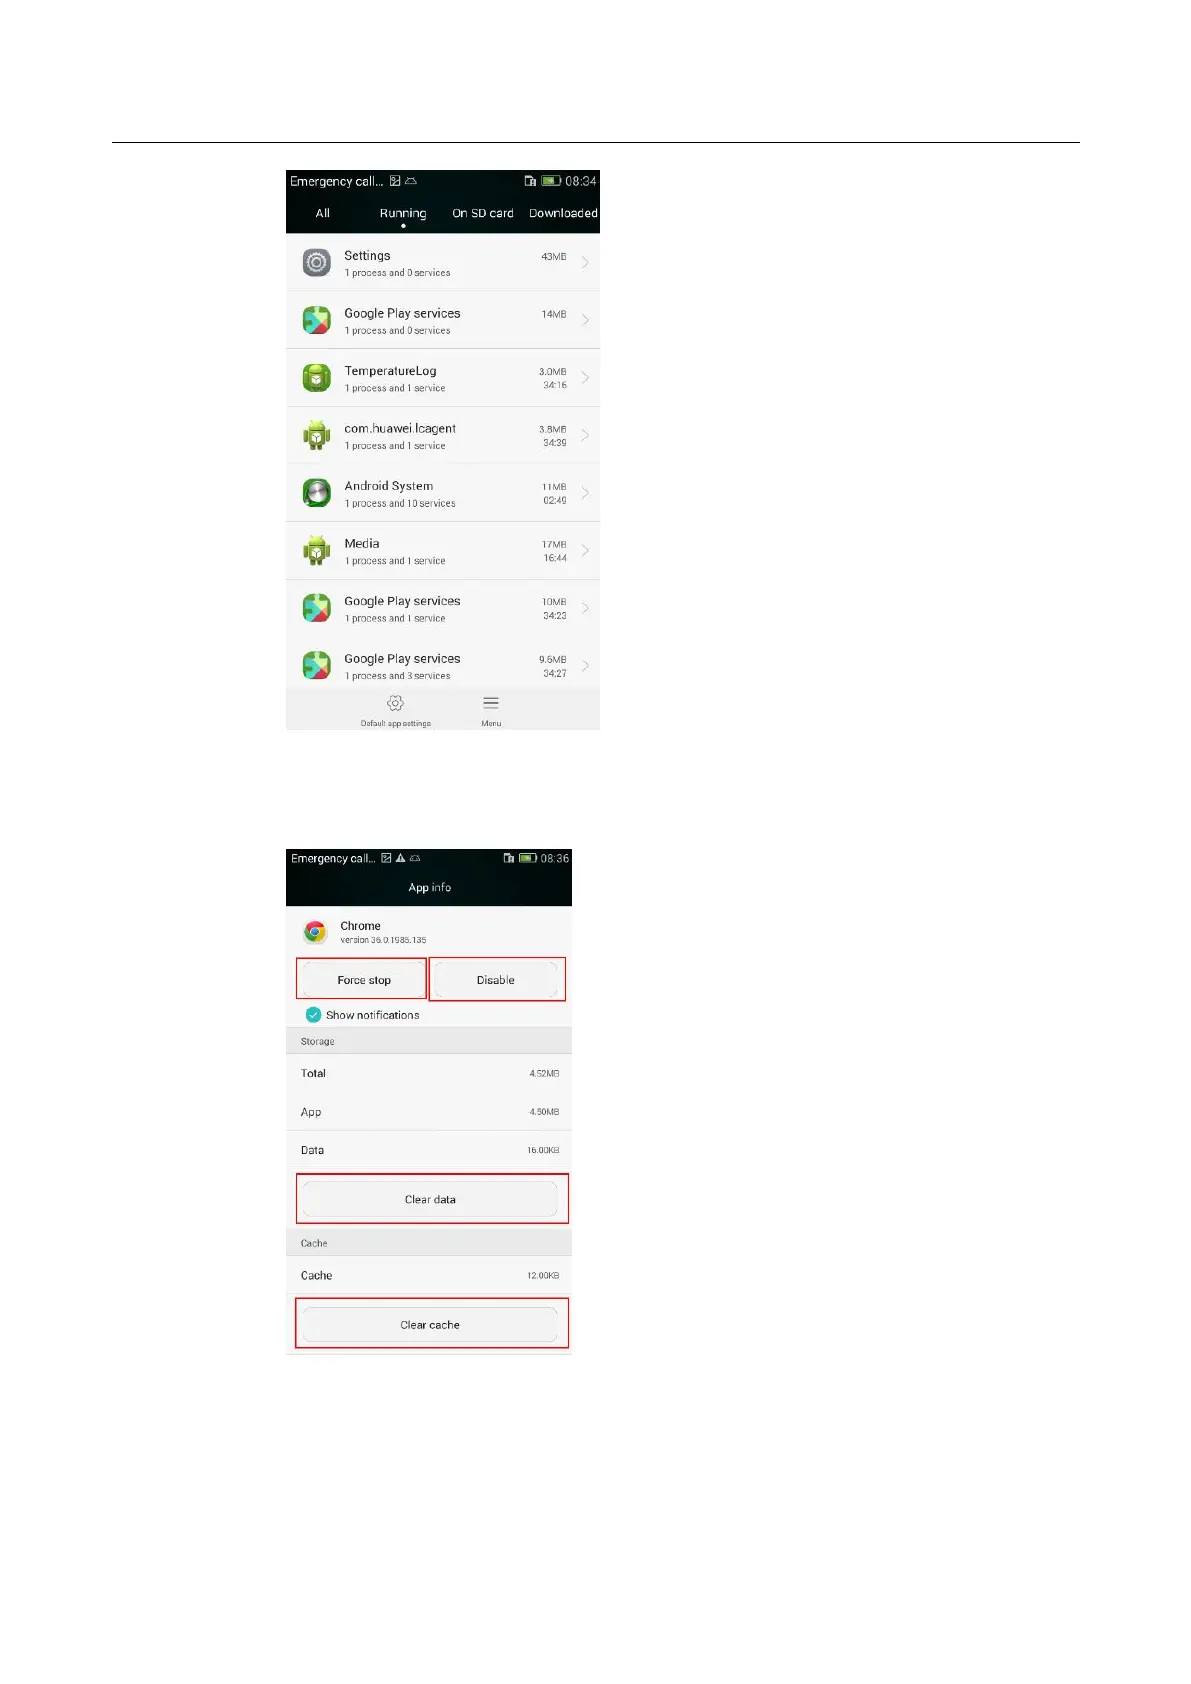Tap the TemperatureLog app icon
This screenshot has width=1191, height=1684.
tap(317, 378)
